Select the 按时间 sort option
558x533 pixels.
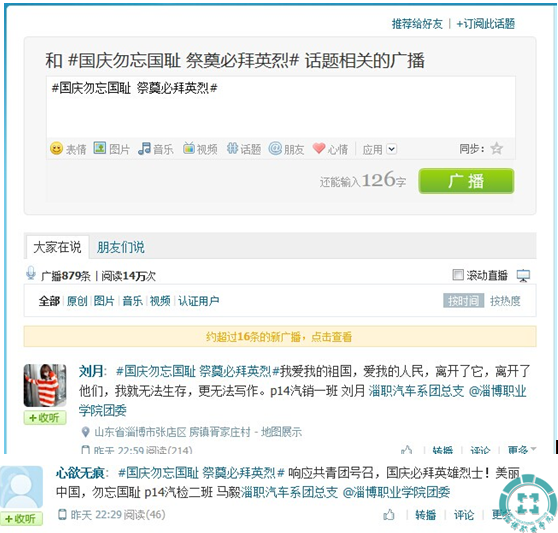click(x=463, y=301)
